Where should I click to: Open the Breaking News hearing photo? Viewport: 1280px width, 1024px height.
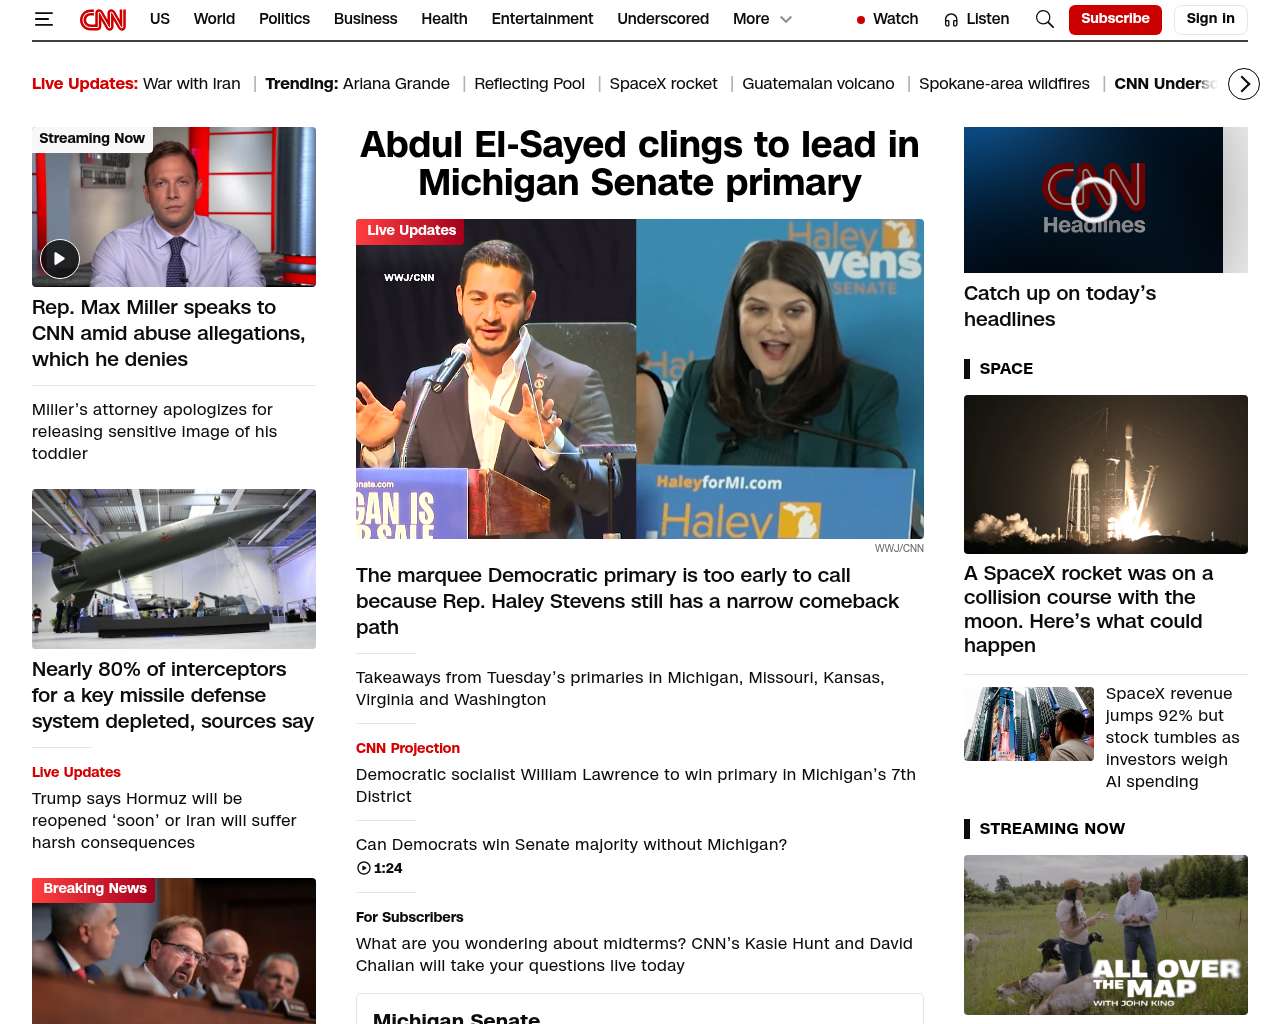tap(174, 951)
